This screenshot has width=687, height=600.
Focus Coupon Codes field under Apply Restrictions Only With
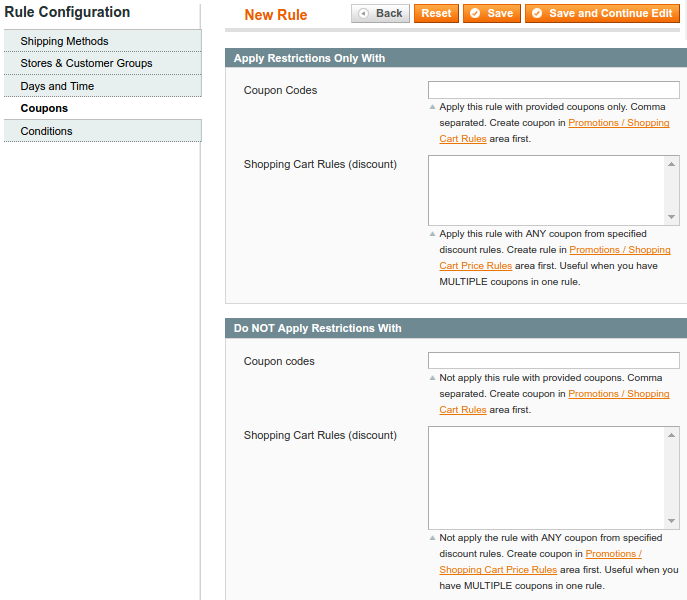point(553,90)
